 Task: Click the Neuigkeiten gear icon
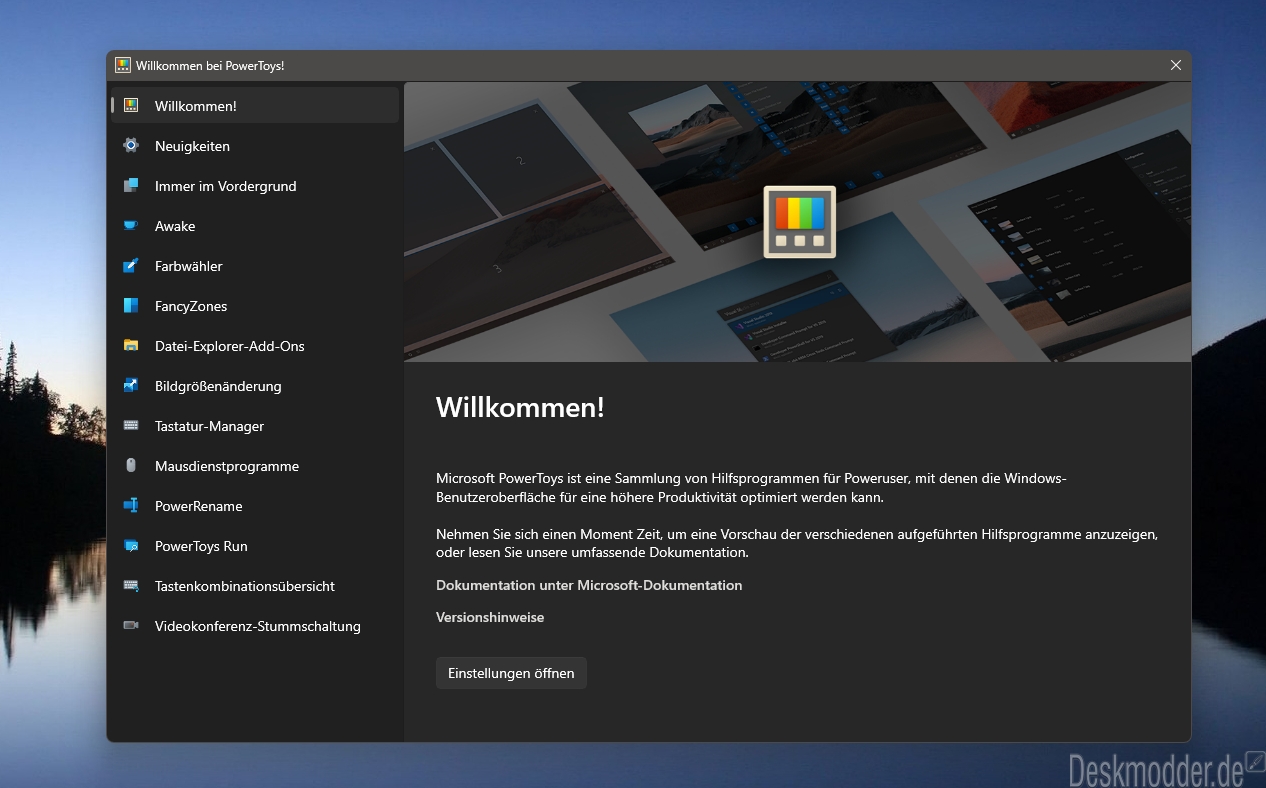coord(131,145)
